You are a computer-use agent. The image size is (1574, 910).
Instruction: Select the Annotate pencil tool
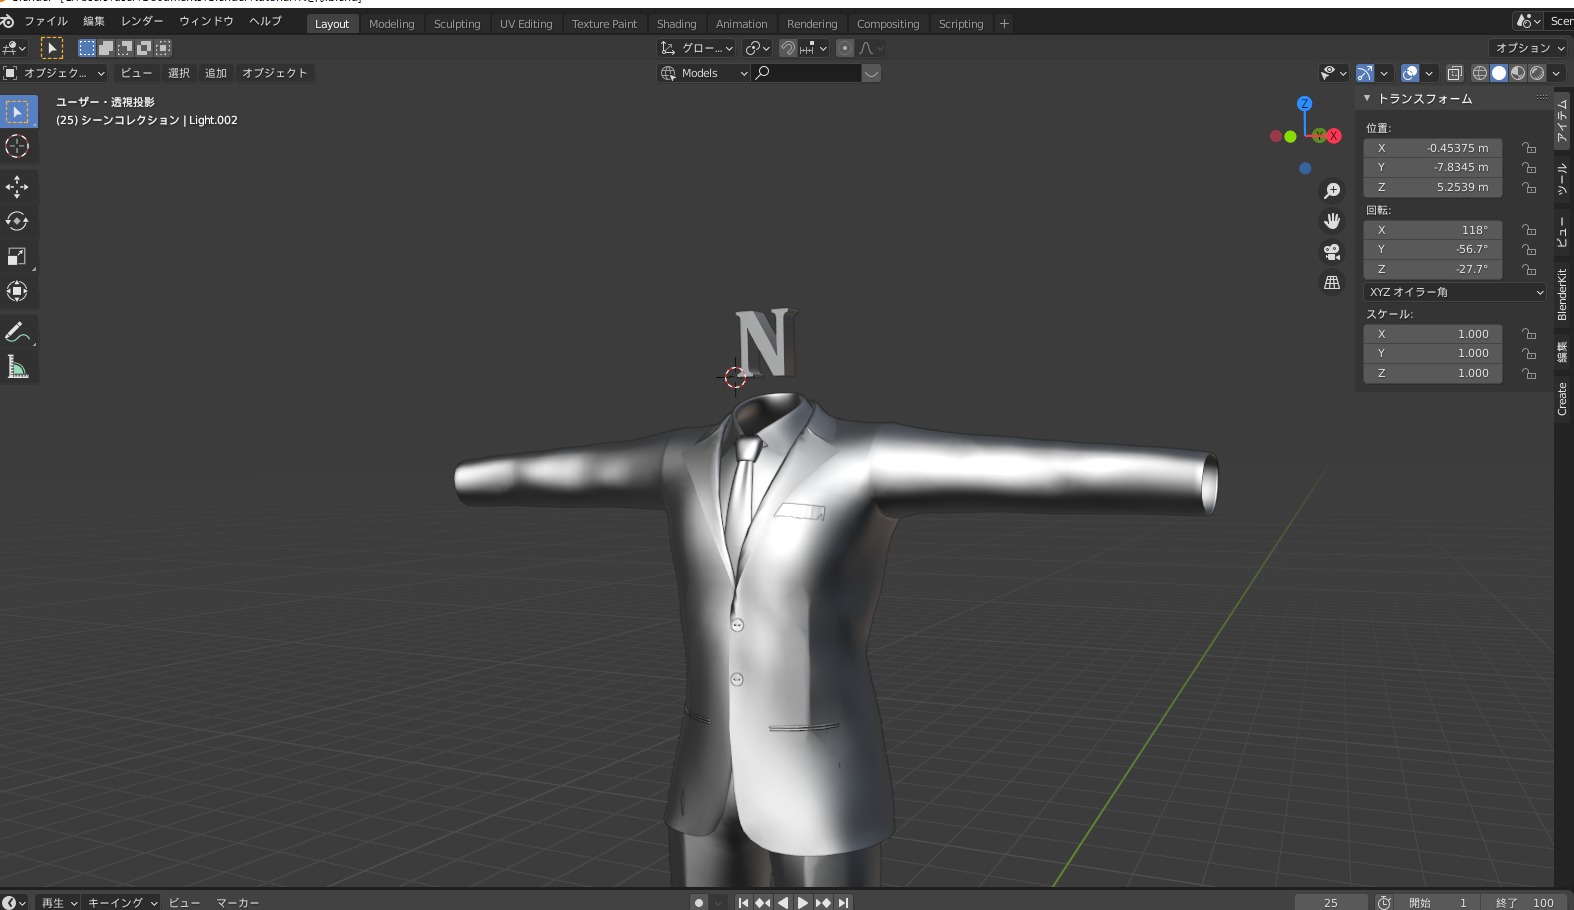(x=17, y=332)
